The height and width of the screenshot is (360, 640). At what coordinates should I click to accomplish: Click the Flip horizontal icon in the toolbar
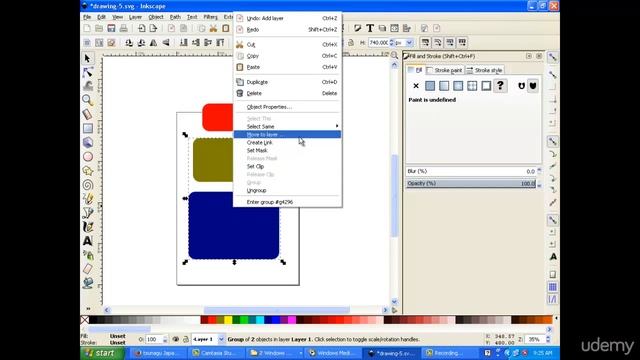click(x=153, y=42)
